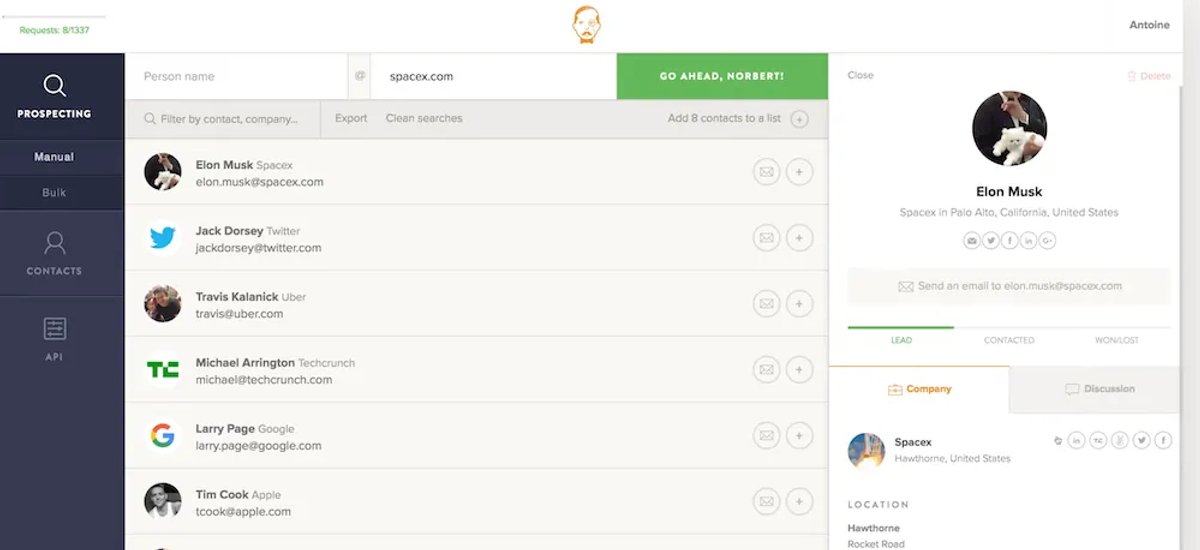Select larry.page@google.com email text
Image resolution: width=1200 pixels, height=550 pixels.
click(x=258, y=446)
